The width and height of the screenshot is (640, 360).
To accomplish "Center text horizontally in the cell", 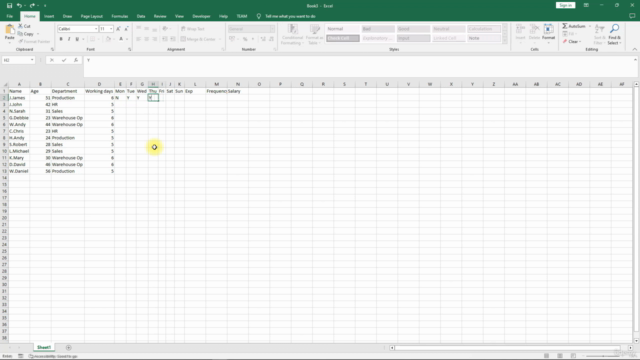I will coord(147,39).
